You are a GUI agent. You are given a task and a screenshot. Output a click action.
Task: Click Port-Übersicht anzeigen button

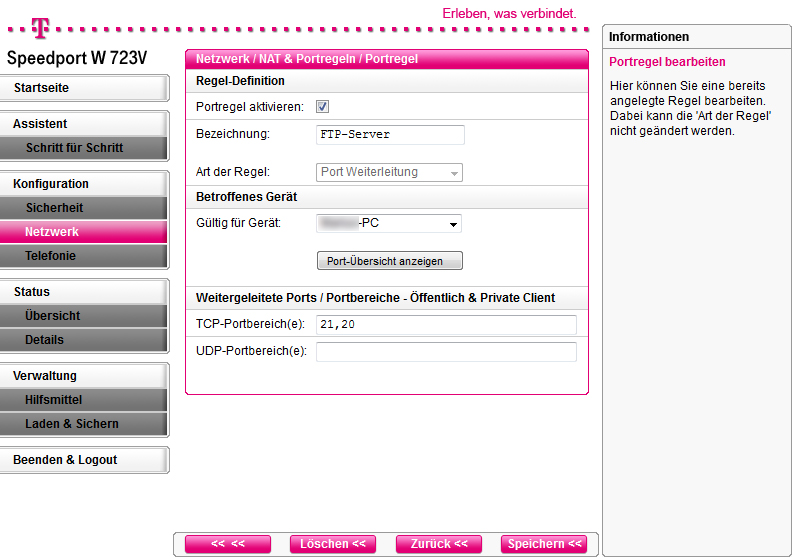coord(389,261)
